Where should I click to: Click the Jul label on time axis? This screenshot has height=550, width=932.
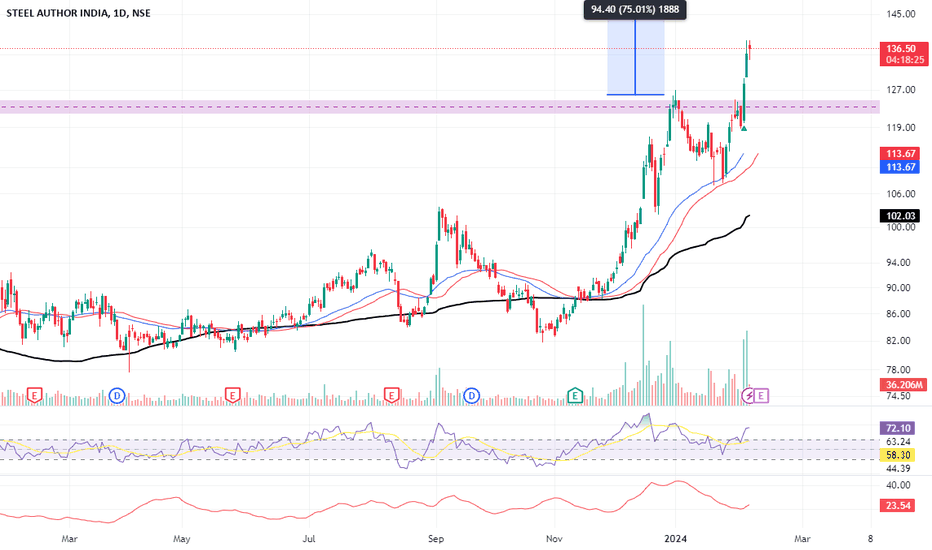[308, 539]
